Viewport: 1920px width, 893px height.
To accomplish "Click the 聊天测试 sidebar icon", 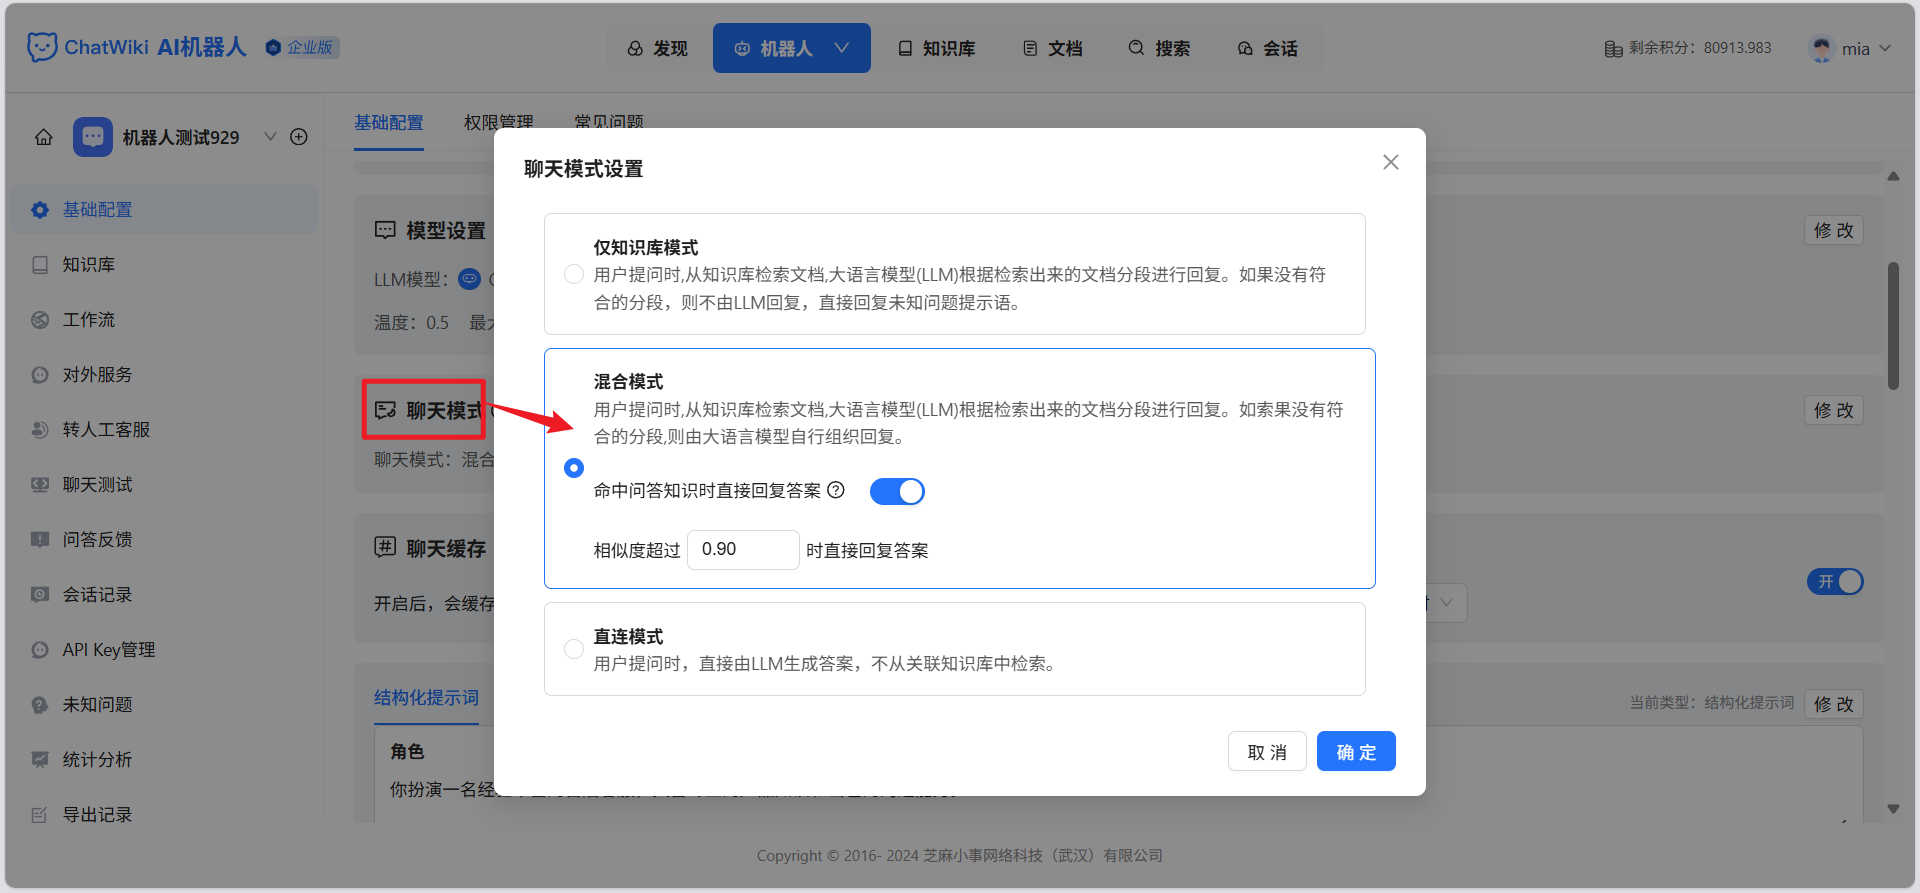I will tap(40, 485).
